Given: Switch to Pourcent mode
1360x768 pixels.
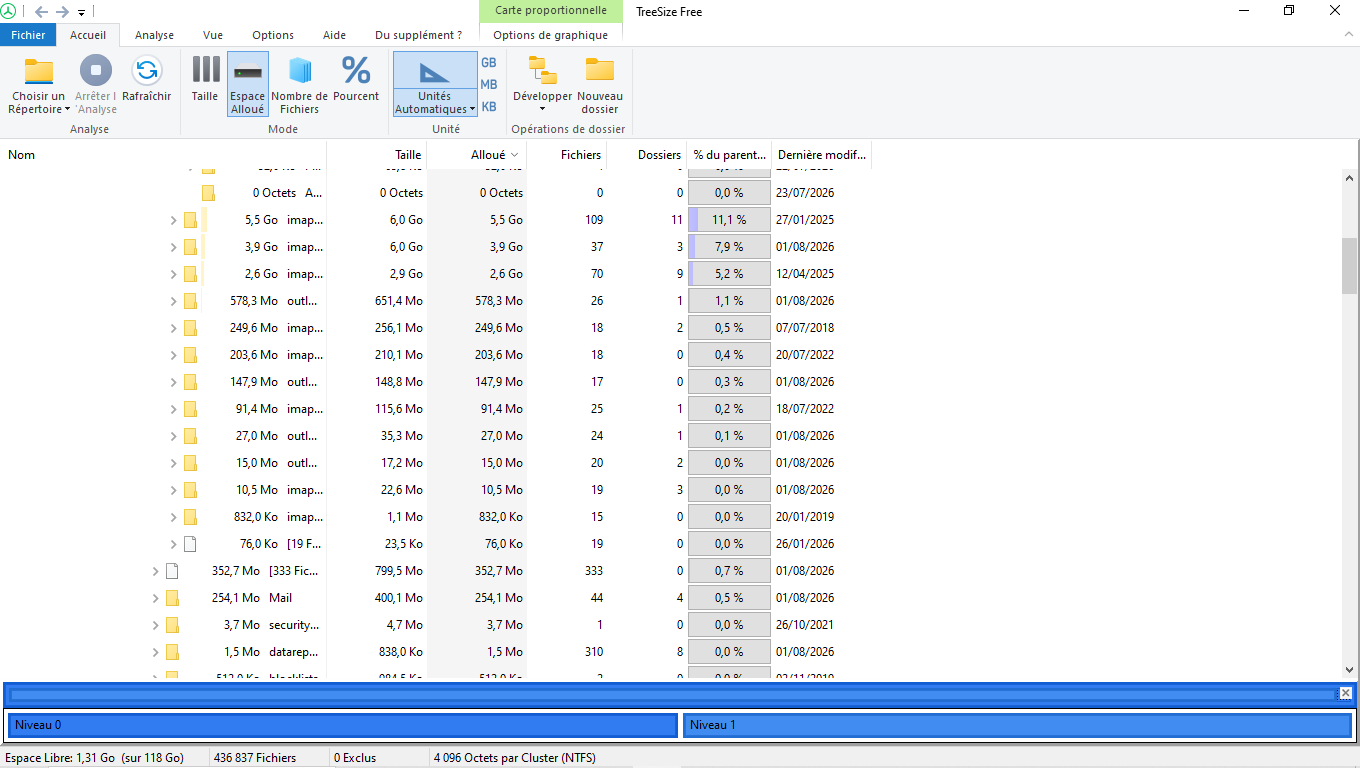Looking at the screenshot, I should tap(356, 79).
